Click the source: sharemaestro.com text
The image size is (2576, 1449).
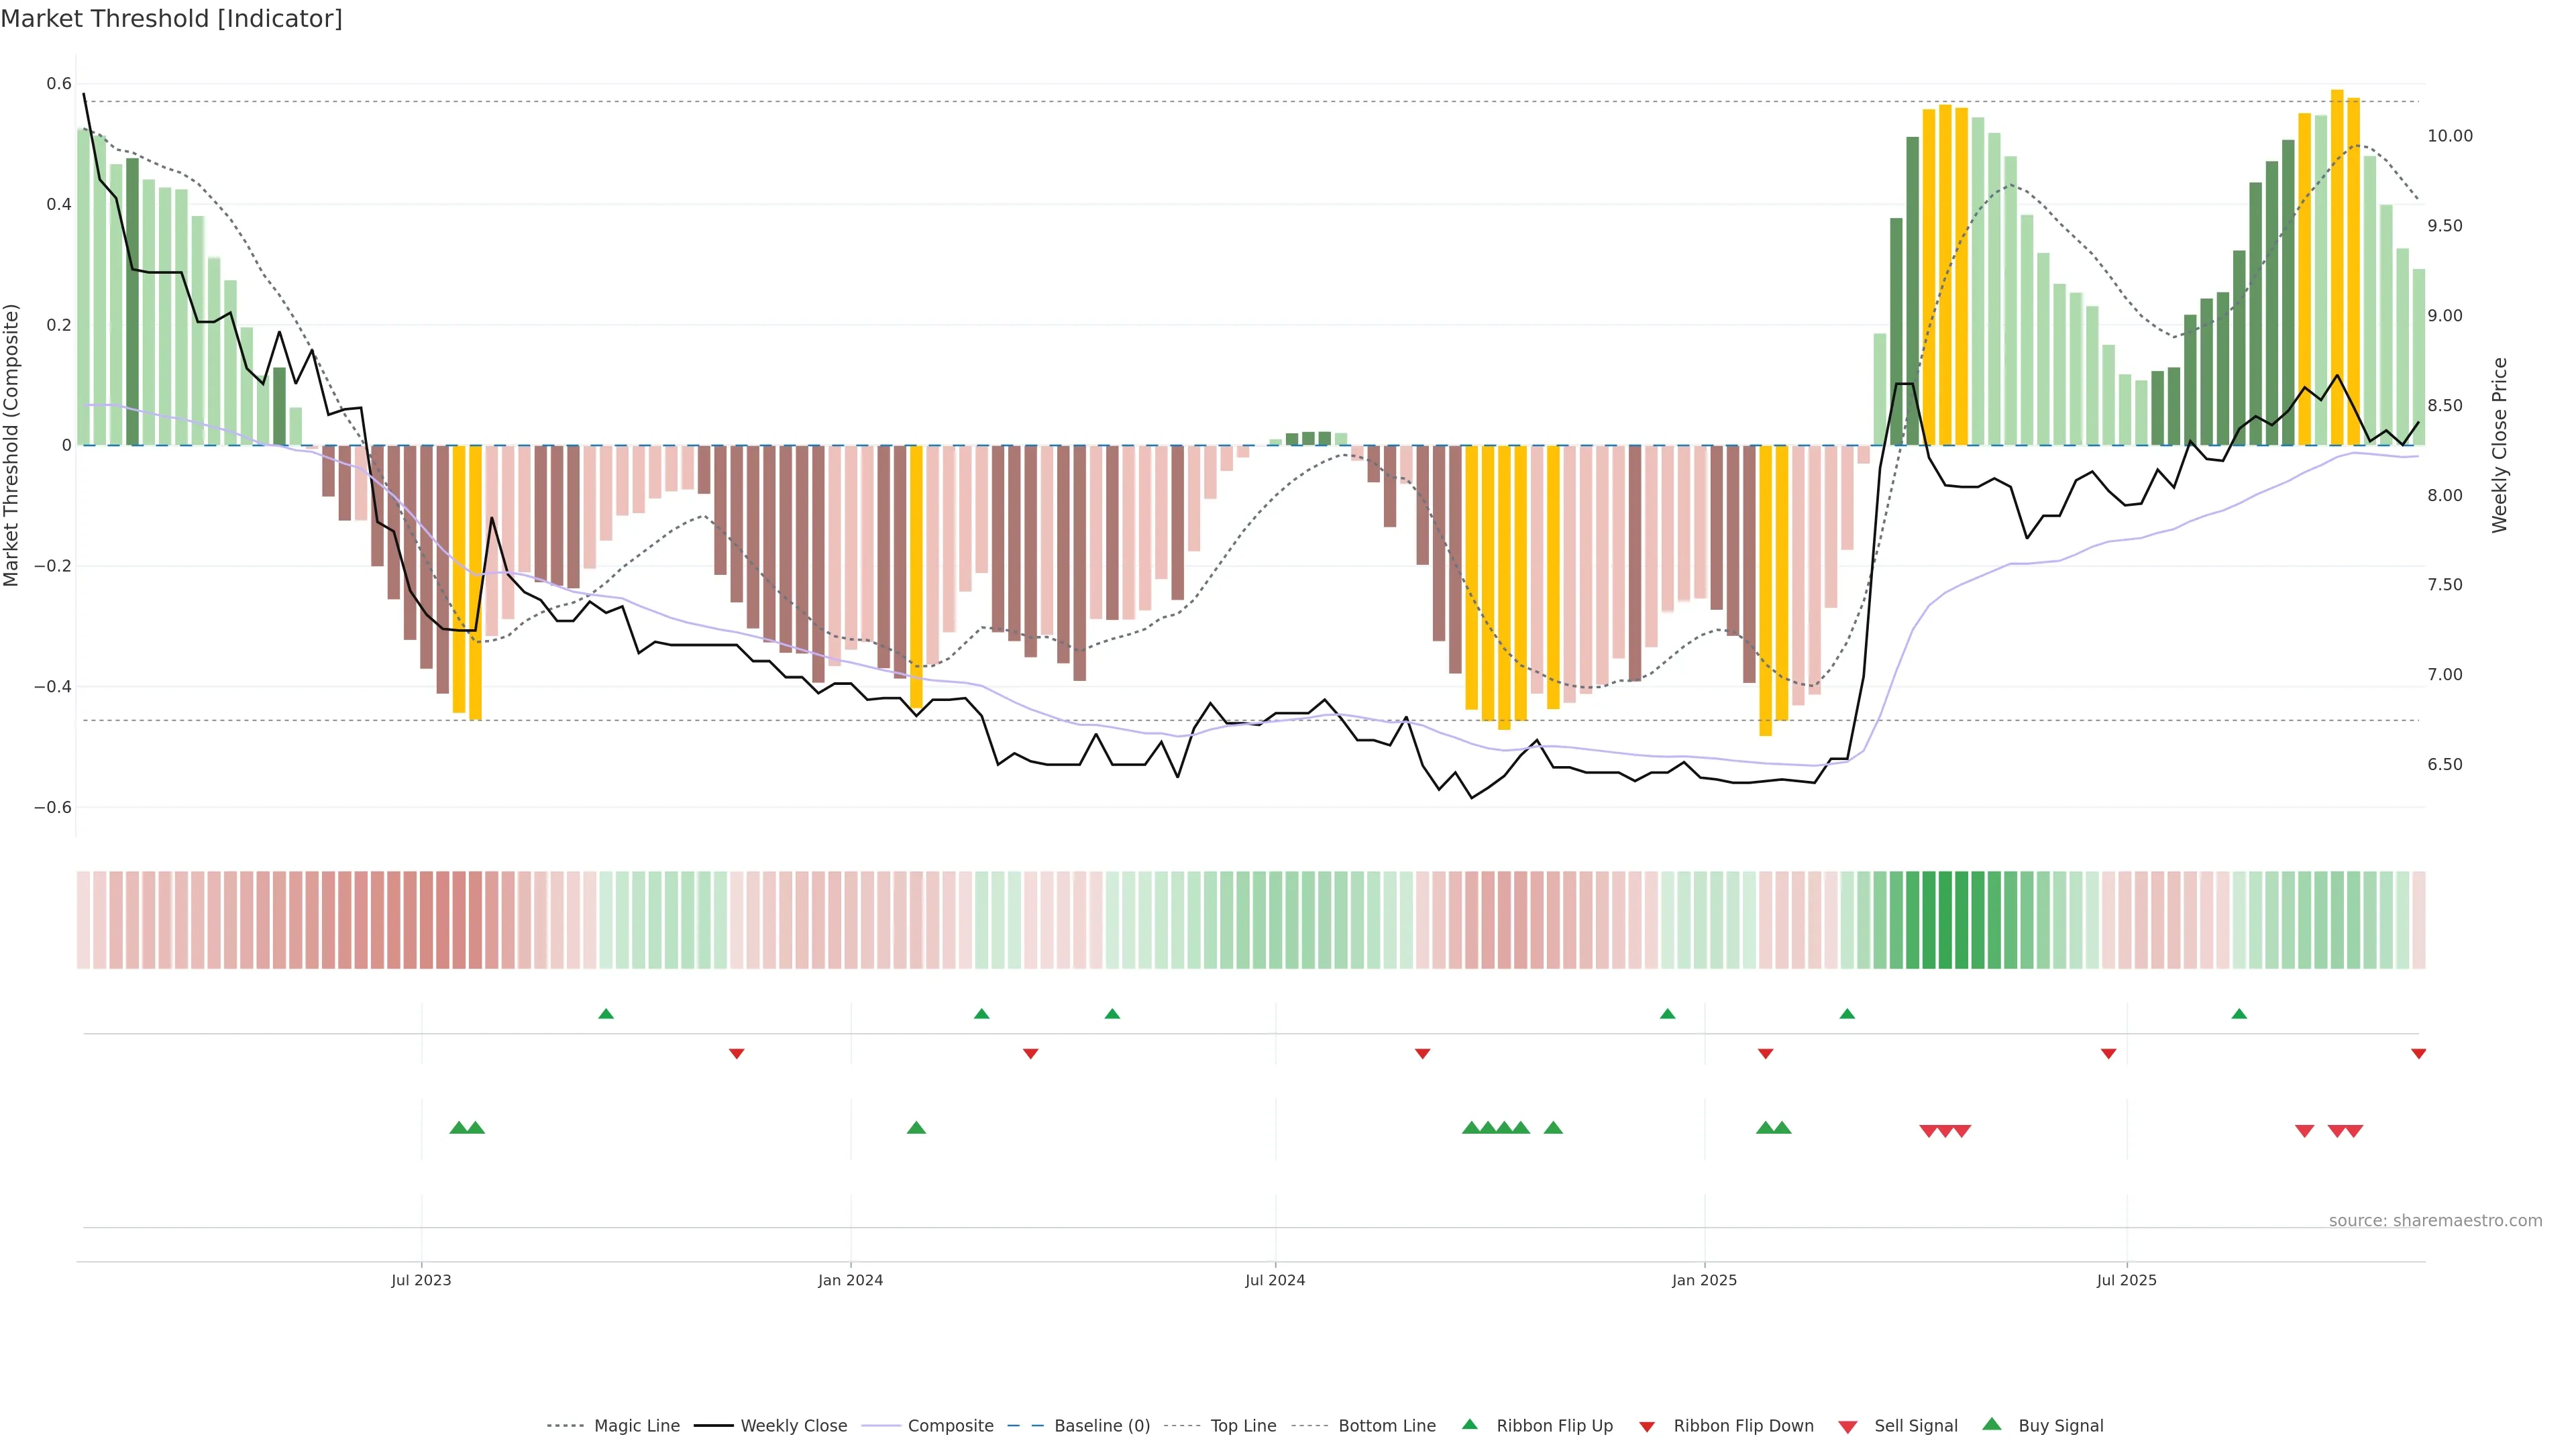coord(2435,1221)
